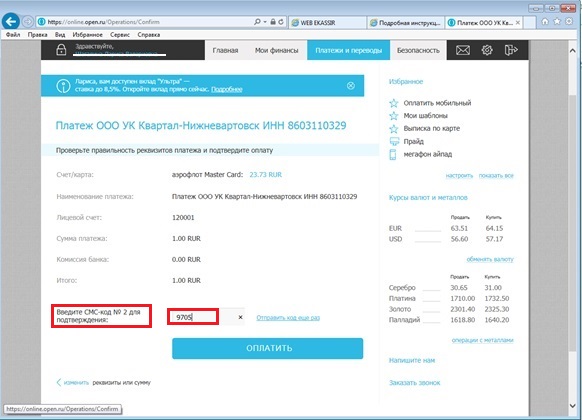Log out using the exit door icon
582x420 pixels.
click(x=511, y=50)
